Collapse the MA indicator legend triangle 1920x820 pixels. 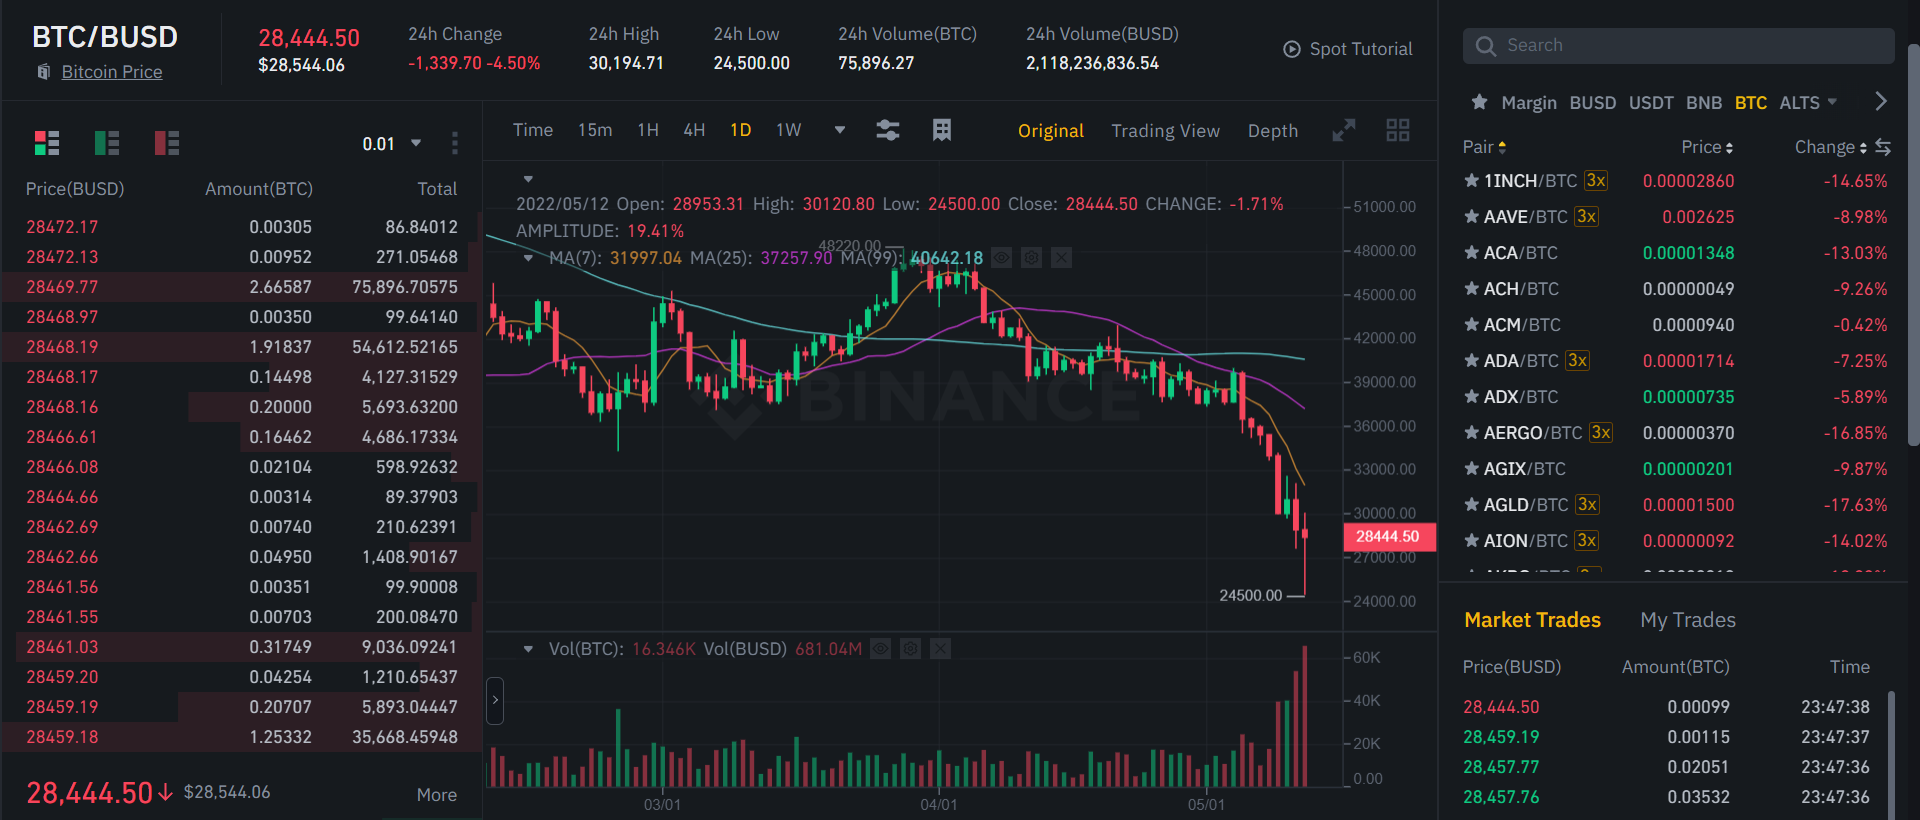click(x=528, y=258)
